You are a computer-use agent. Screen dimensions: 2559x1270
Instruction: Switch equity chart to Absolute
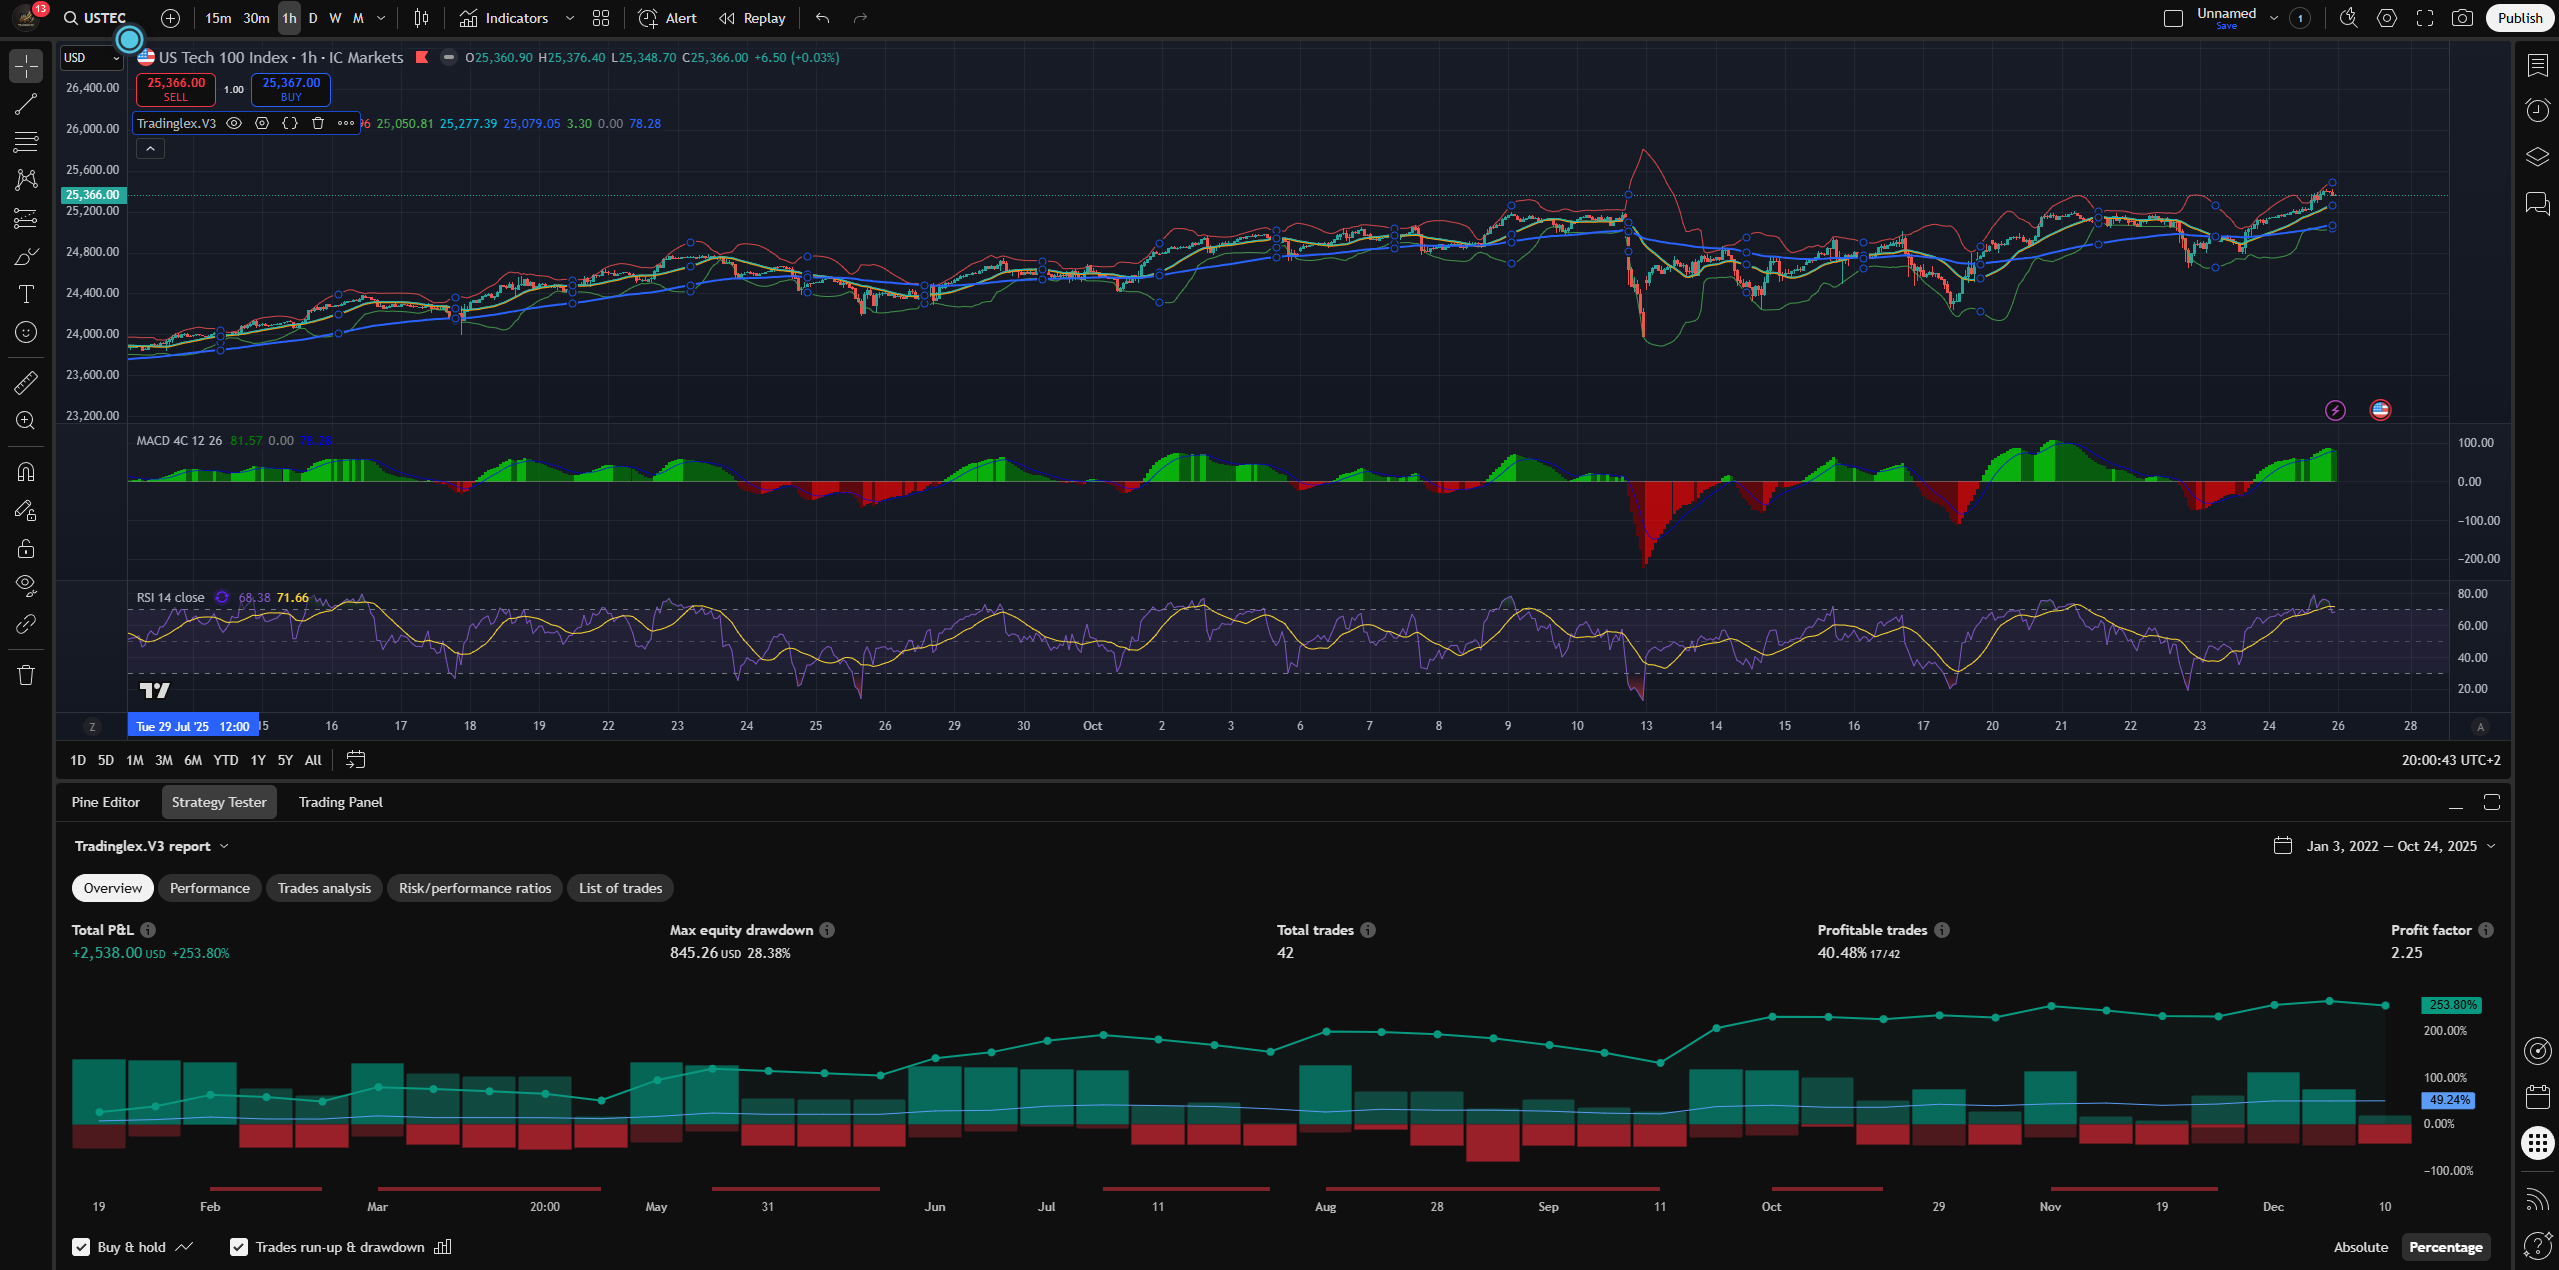tap(2360, 1247)
